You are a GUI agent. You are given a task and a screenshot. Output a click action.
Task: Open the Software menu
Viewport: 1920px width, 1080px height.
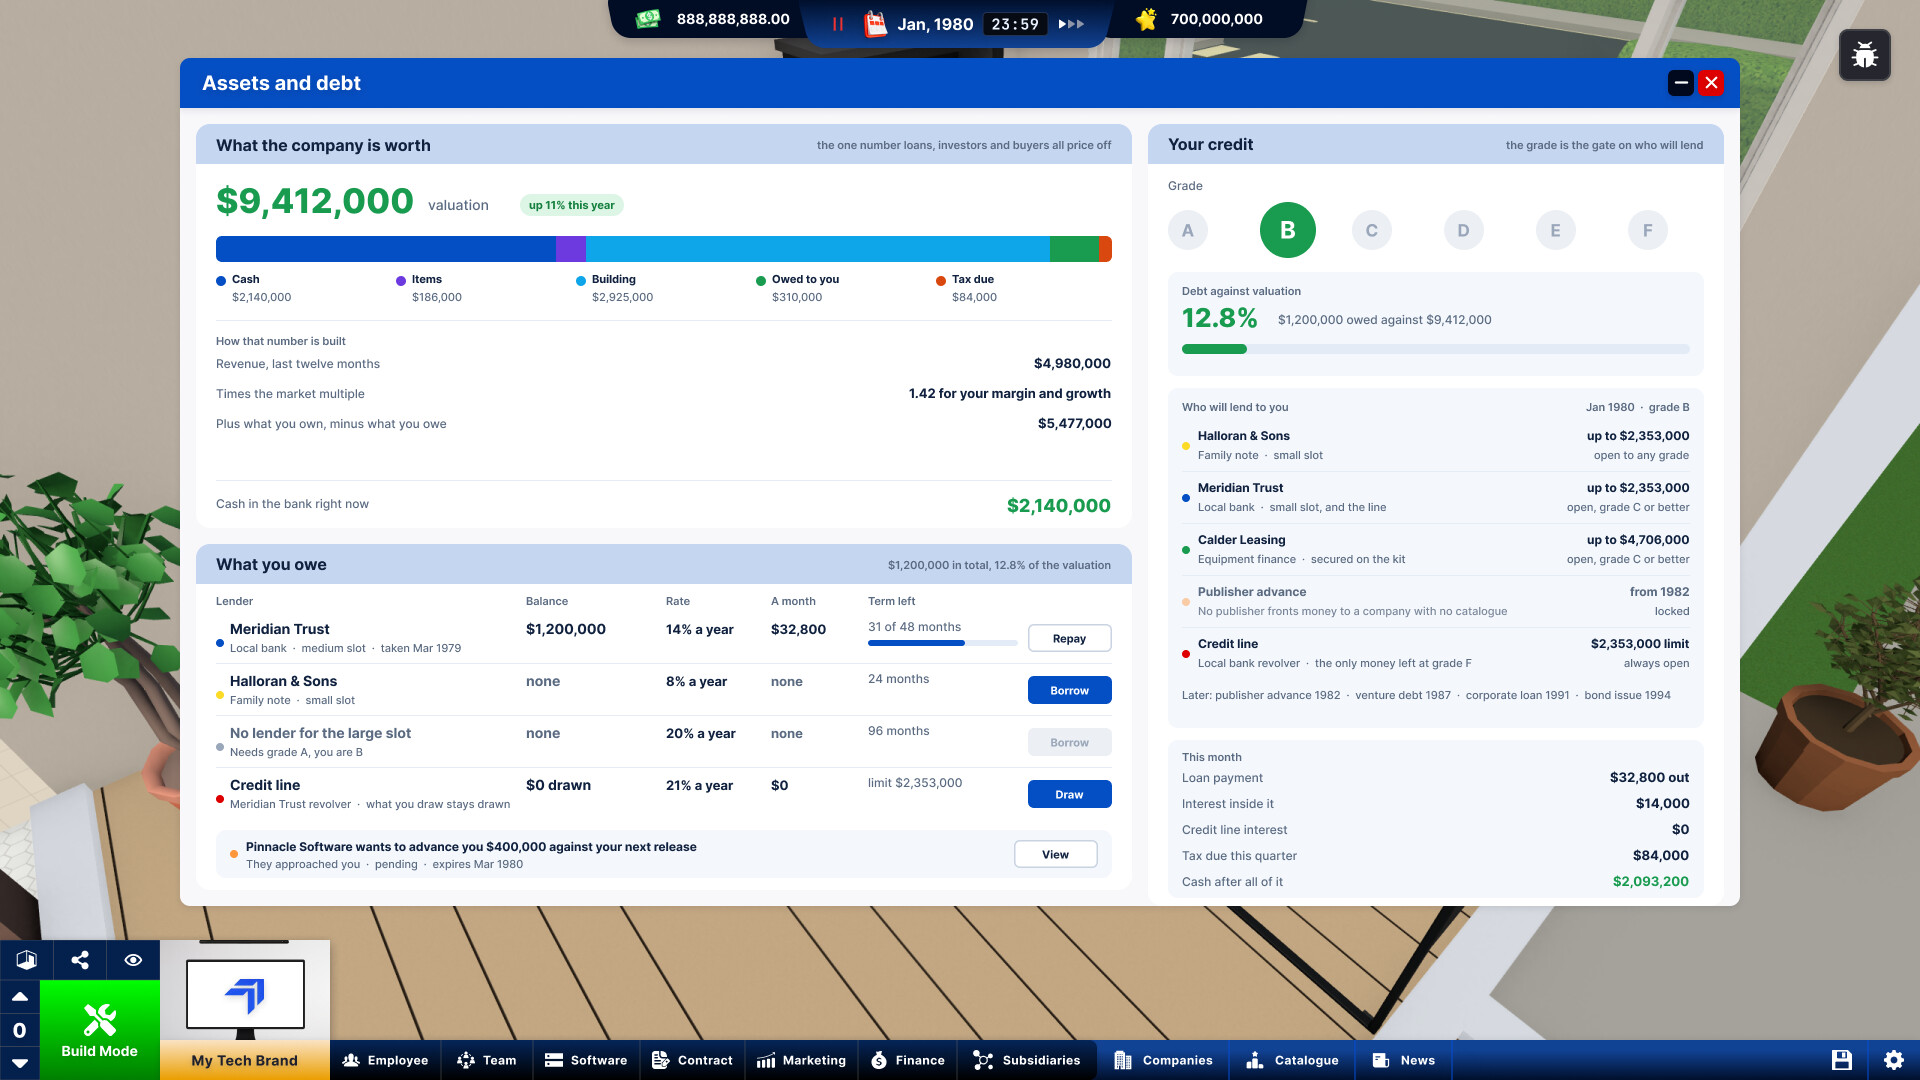click(586, 1060)
